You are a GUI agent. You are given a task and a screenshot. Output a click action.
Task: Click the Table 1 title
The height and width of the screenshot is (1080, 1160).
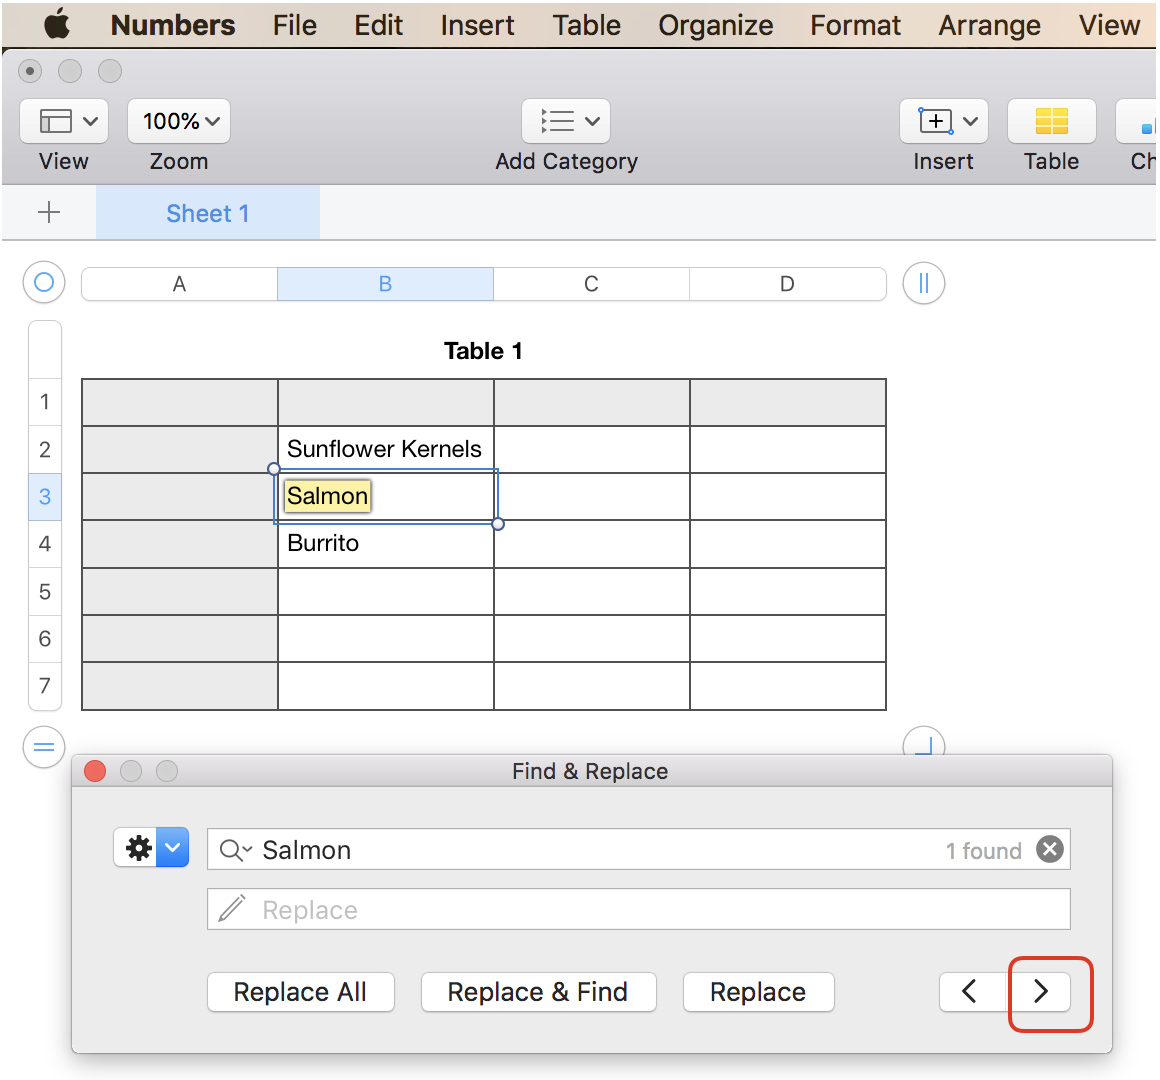coord(483,351)
